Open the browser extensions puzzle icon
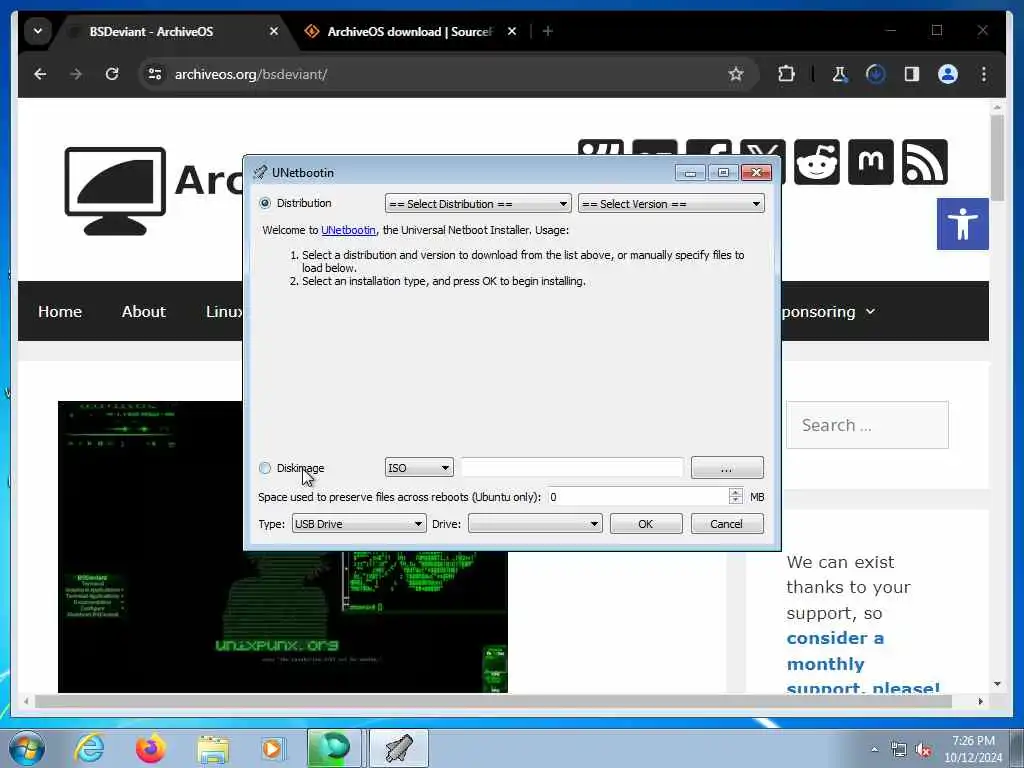The image size is (1024, 768). [x=786, y=74]
